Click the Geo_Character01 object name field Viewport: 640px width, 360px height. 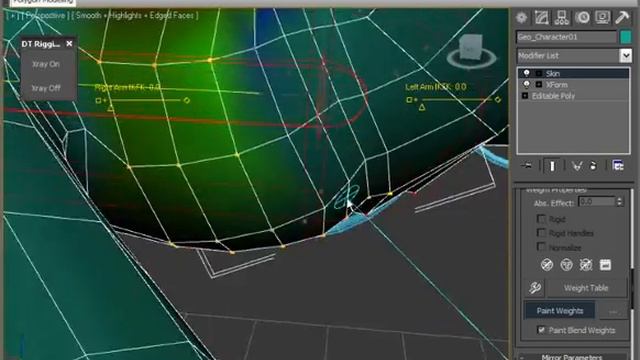566,37
